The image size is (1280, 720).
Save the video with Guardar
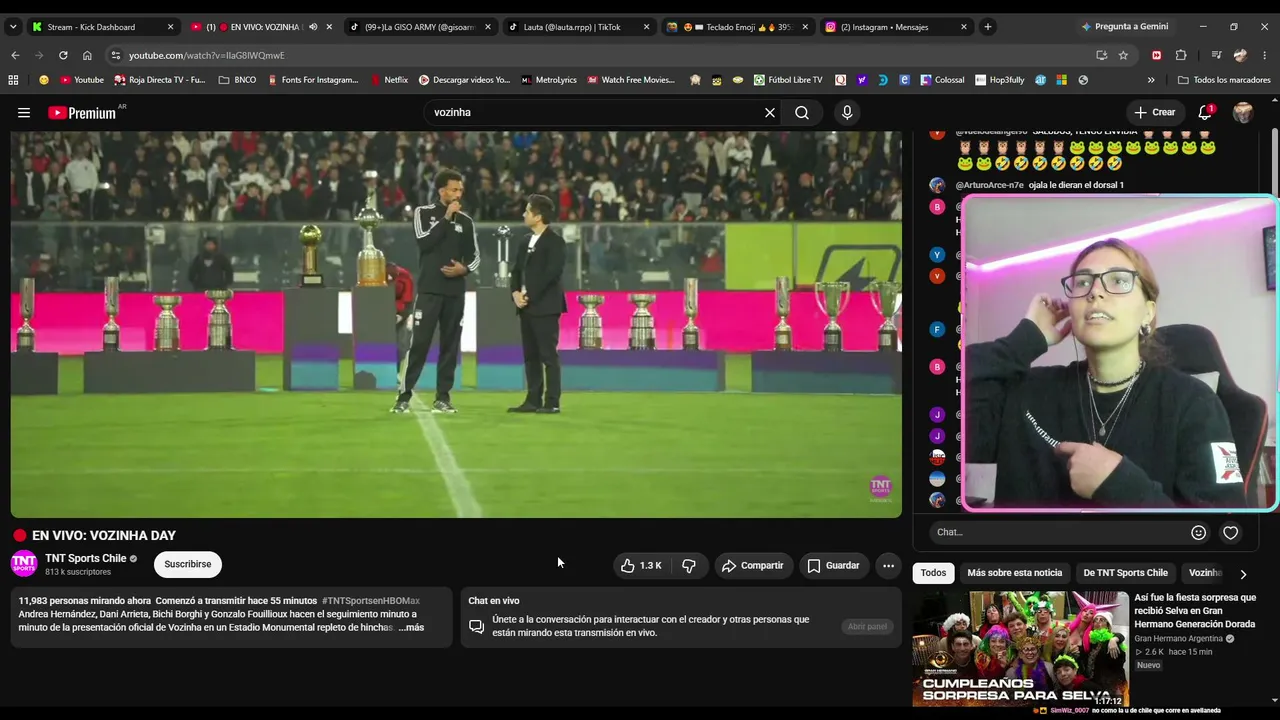(x=833, y=565)
